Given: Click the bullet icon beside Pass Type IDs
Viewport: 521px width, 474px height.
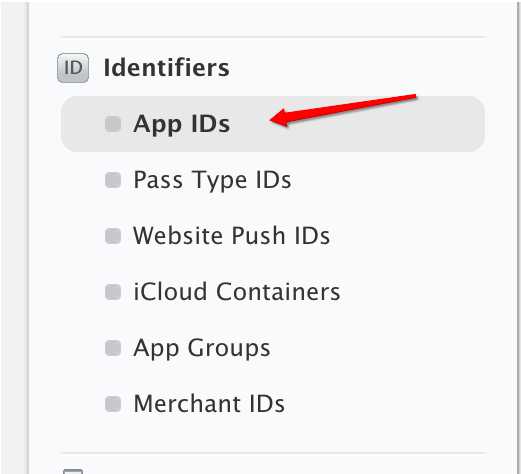Looking at the screenshot, I should coord(113,180).
